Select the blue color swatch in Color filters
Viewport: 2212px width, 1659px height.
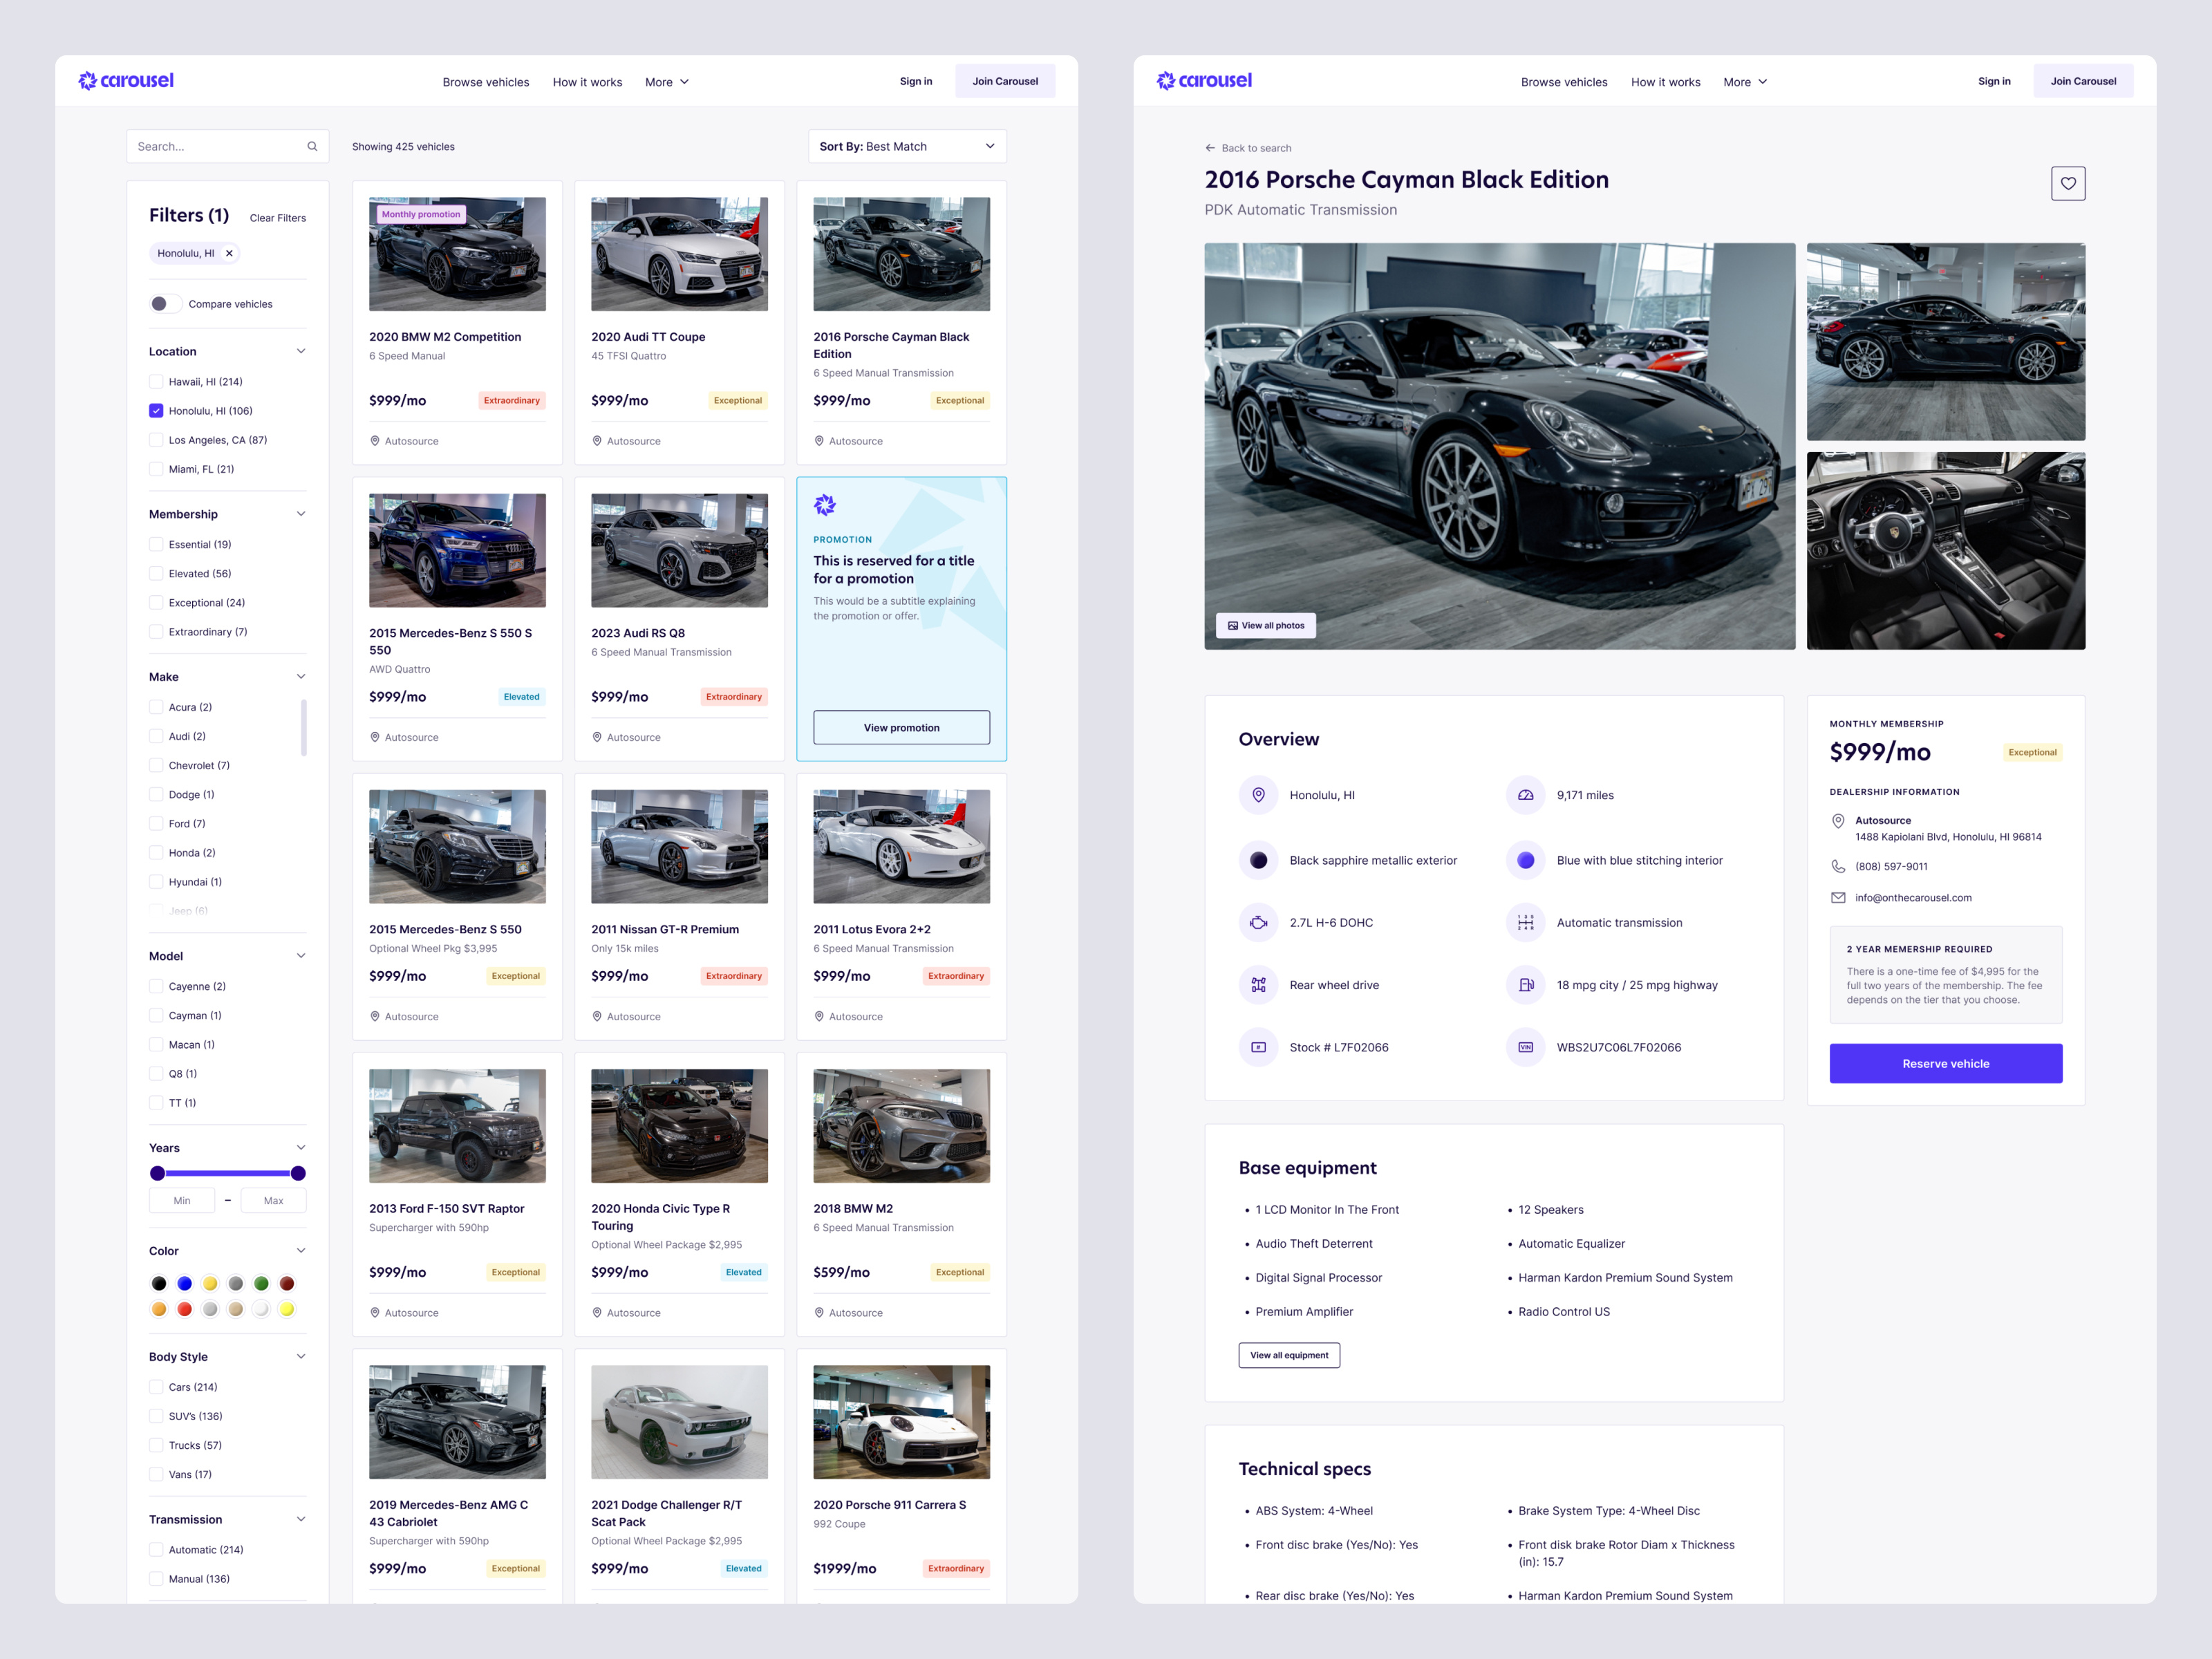pyautogui.click(x=184, y=1283)
